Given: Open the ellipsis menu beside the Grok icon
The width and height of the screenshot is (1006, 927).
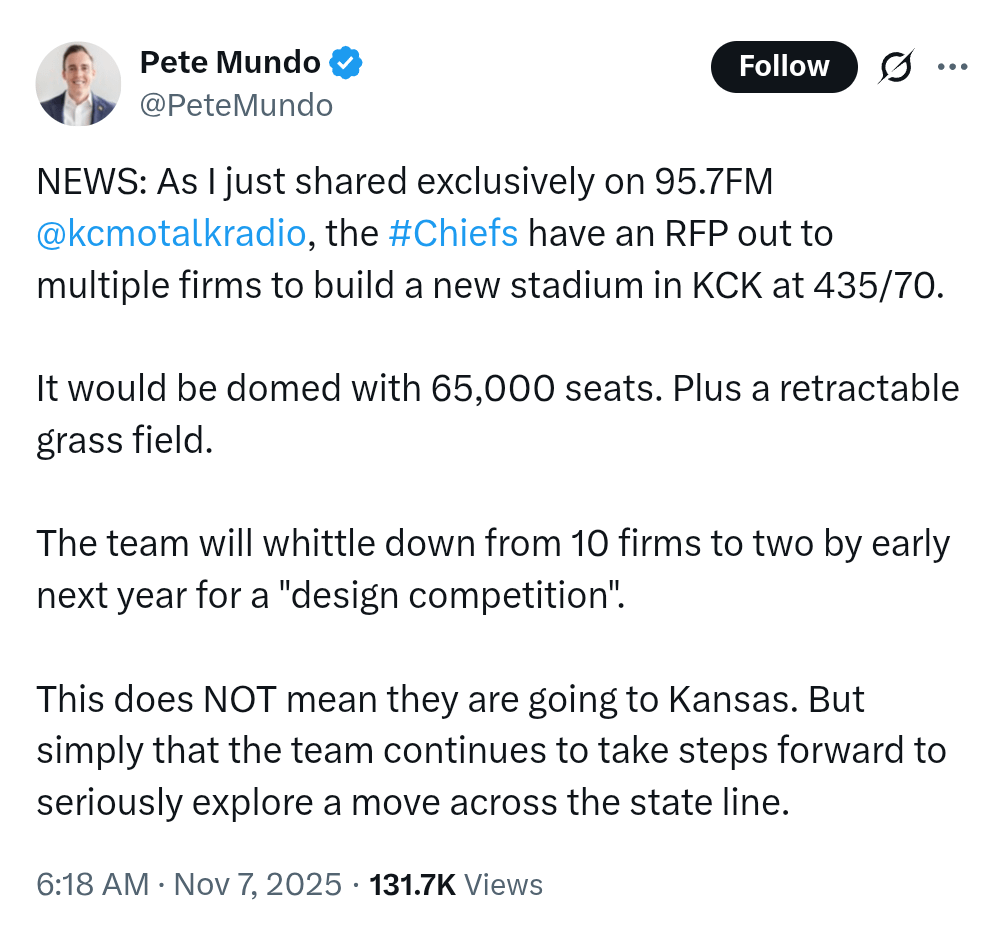Looking at the screenshot, I should tap(953, 66).
